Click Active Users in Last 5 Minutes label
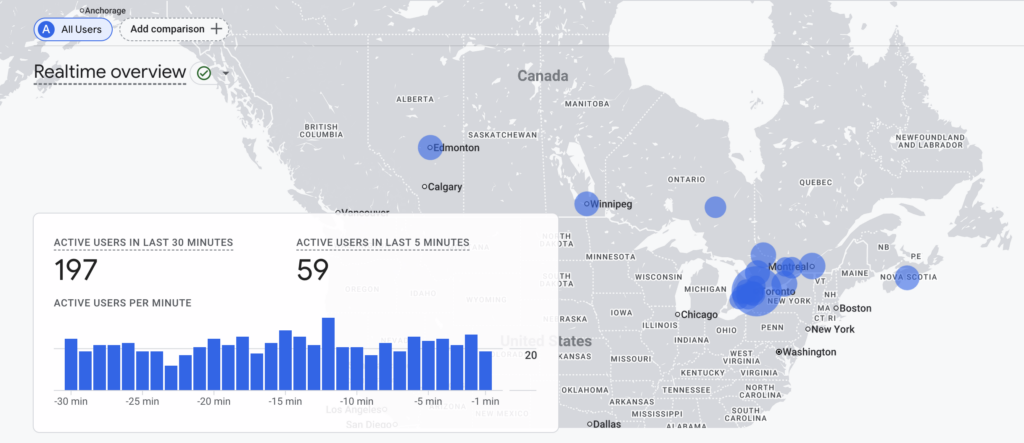This screenshot has height=443, width=1024. (x=383, y=242)
